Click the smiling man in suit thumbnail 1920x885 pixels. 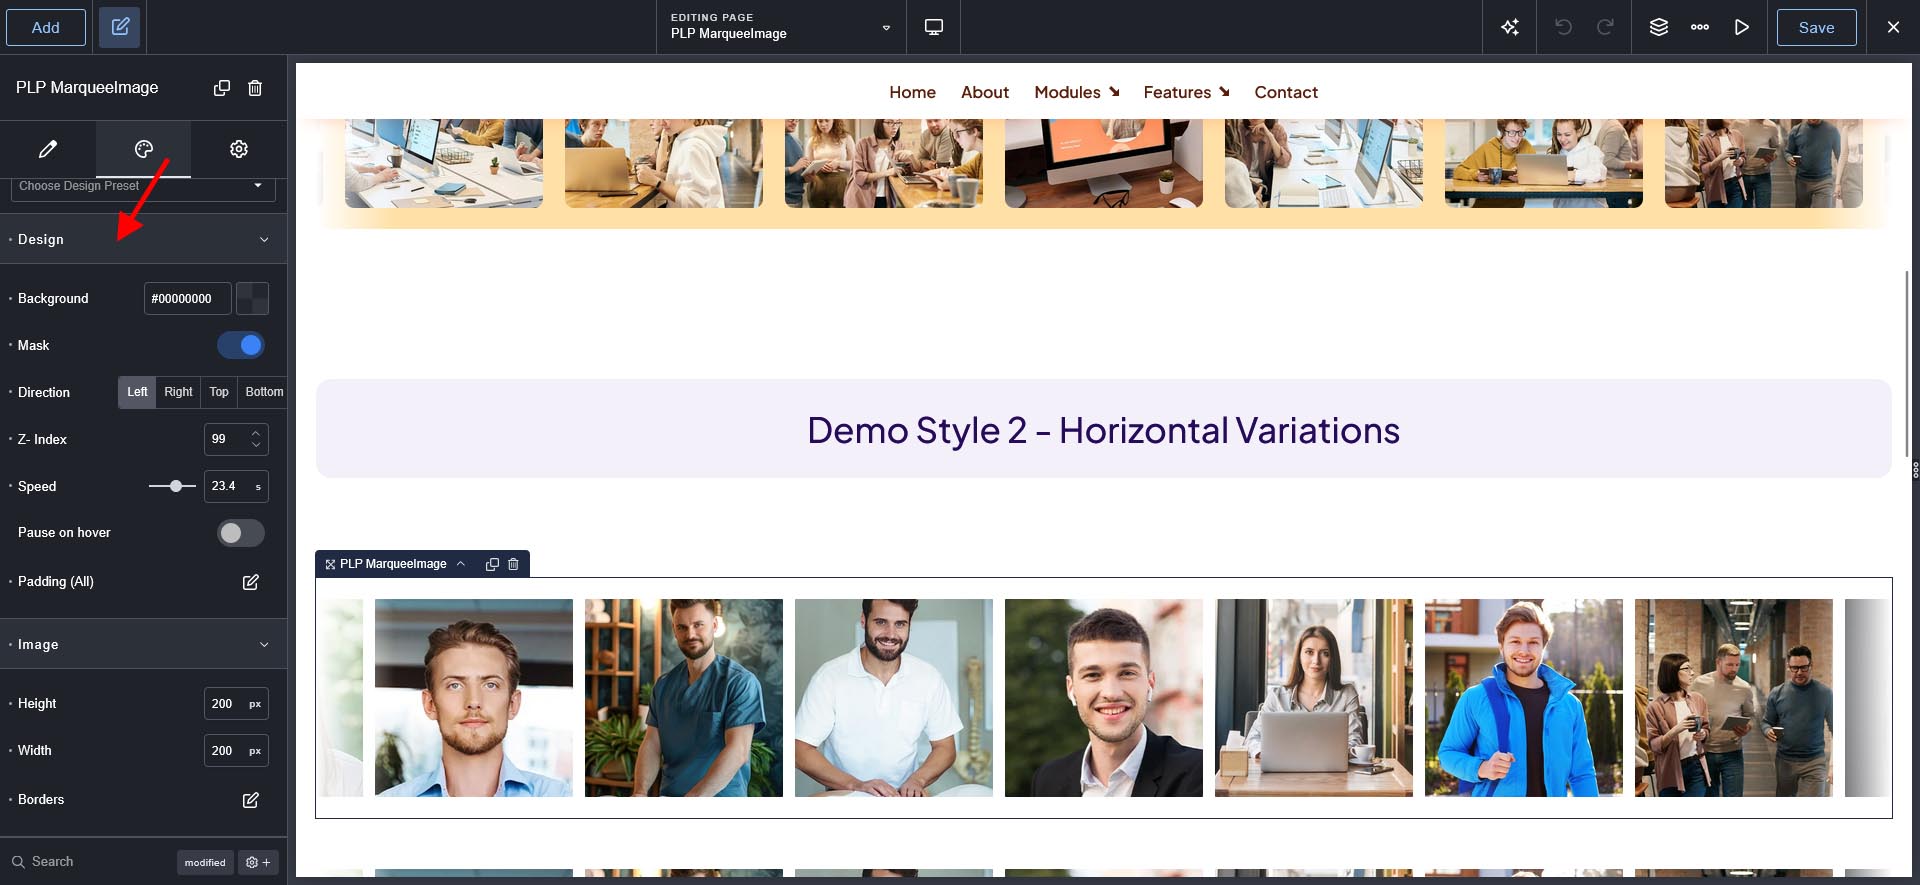[x=1104, y=698]
